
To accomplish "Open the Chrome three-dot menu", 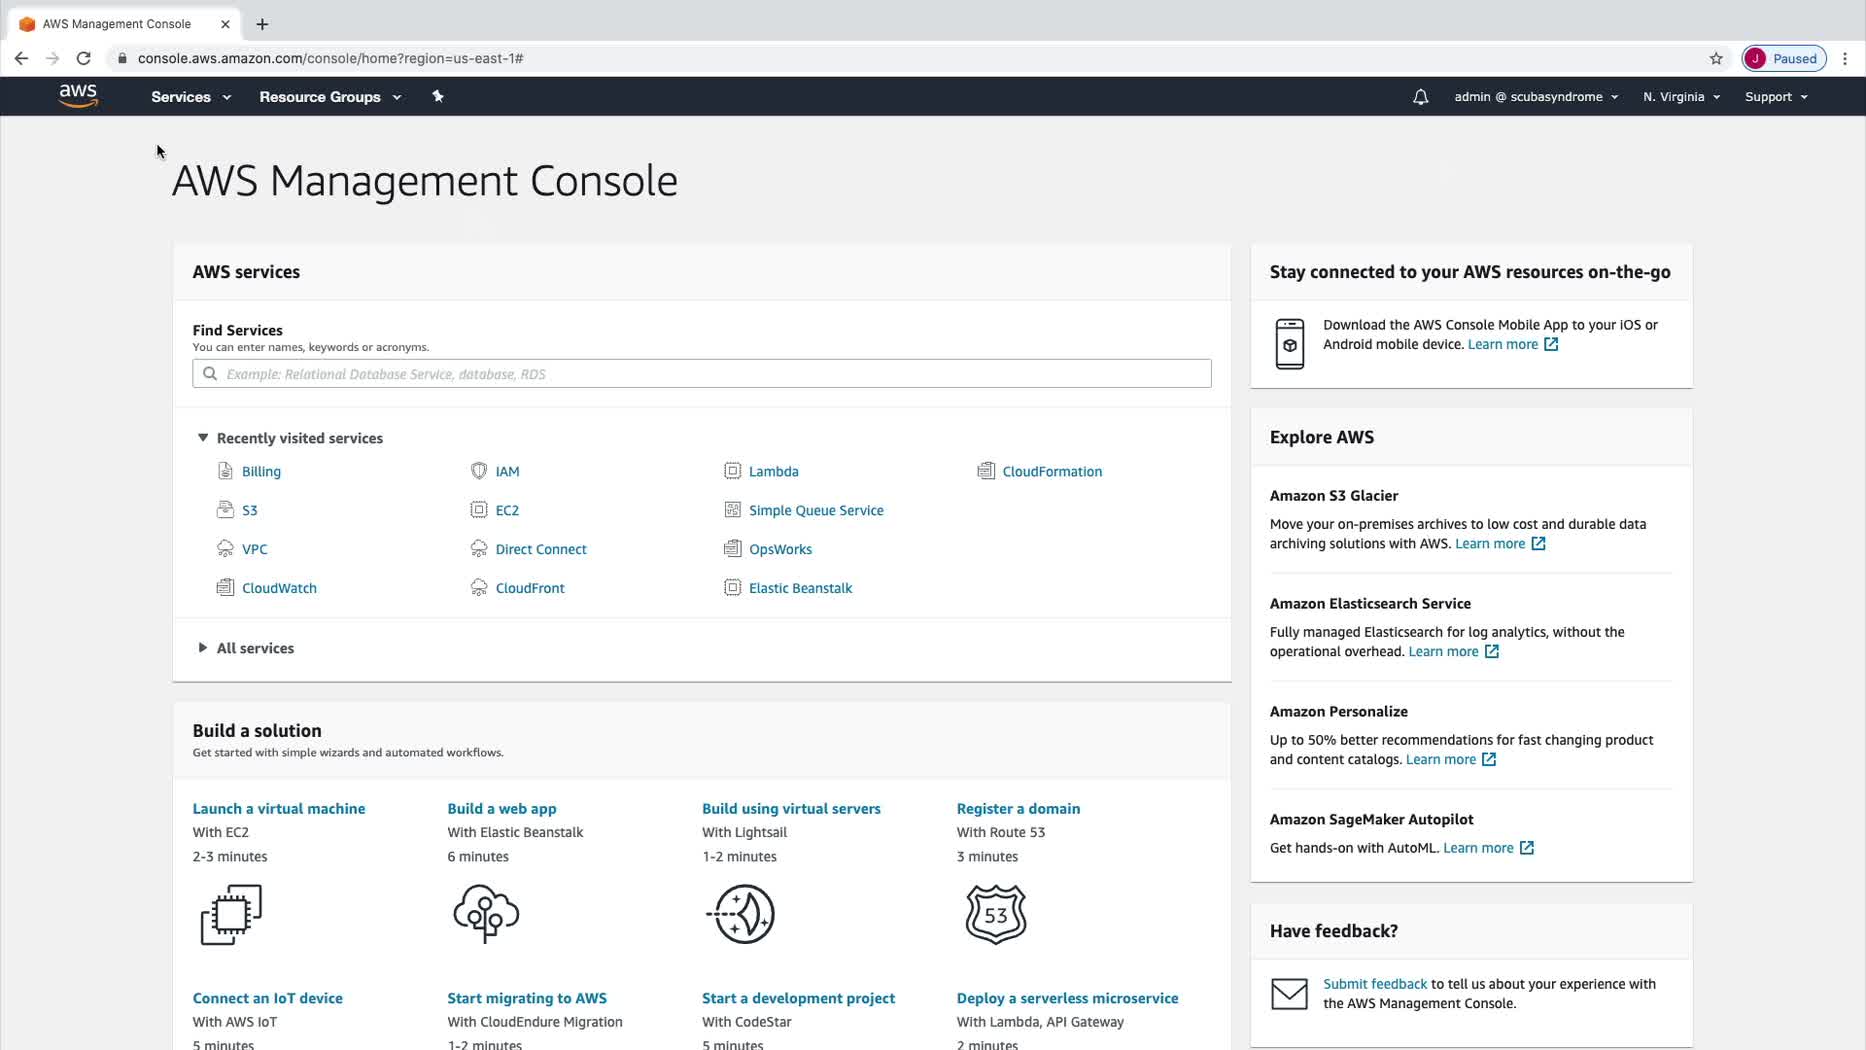I will [x=1845, y=58].
